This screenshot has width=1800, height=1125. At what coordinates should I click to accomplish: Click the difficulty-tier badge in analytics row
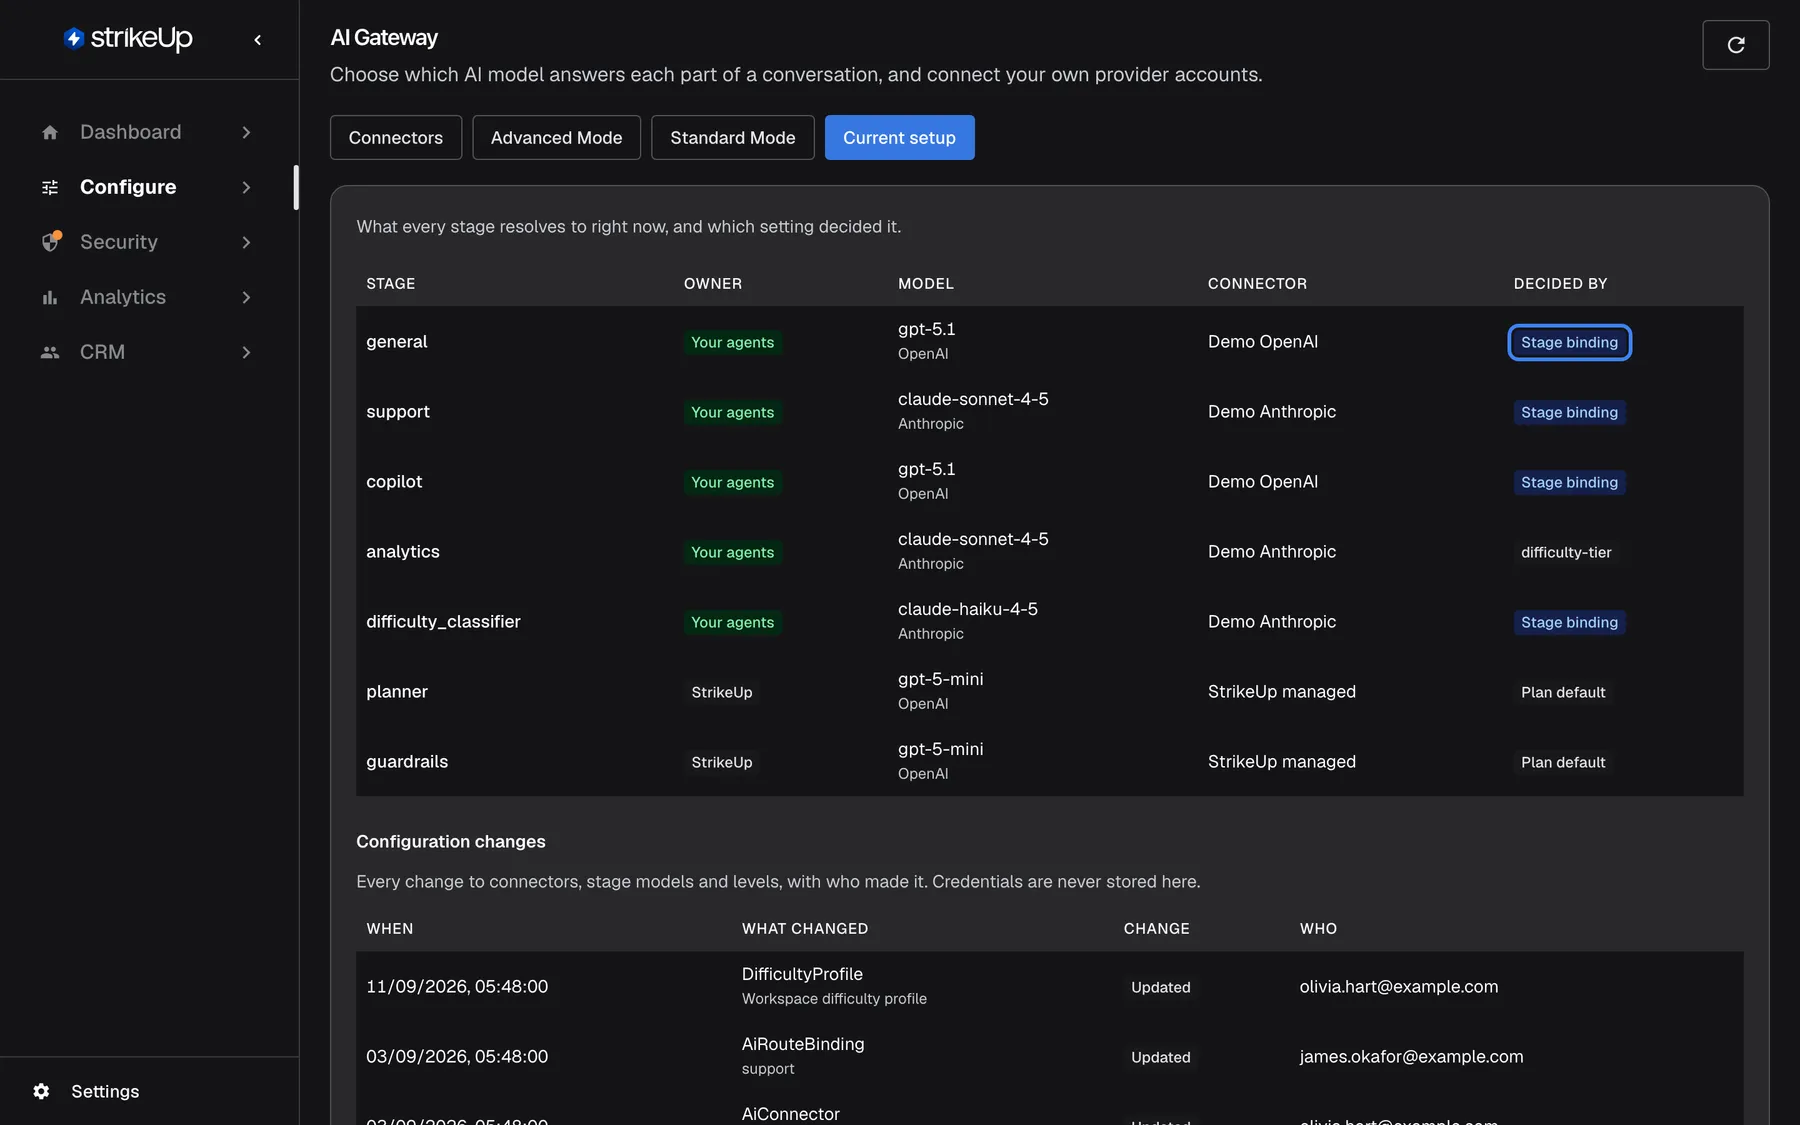coord(1566,552)
